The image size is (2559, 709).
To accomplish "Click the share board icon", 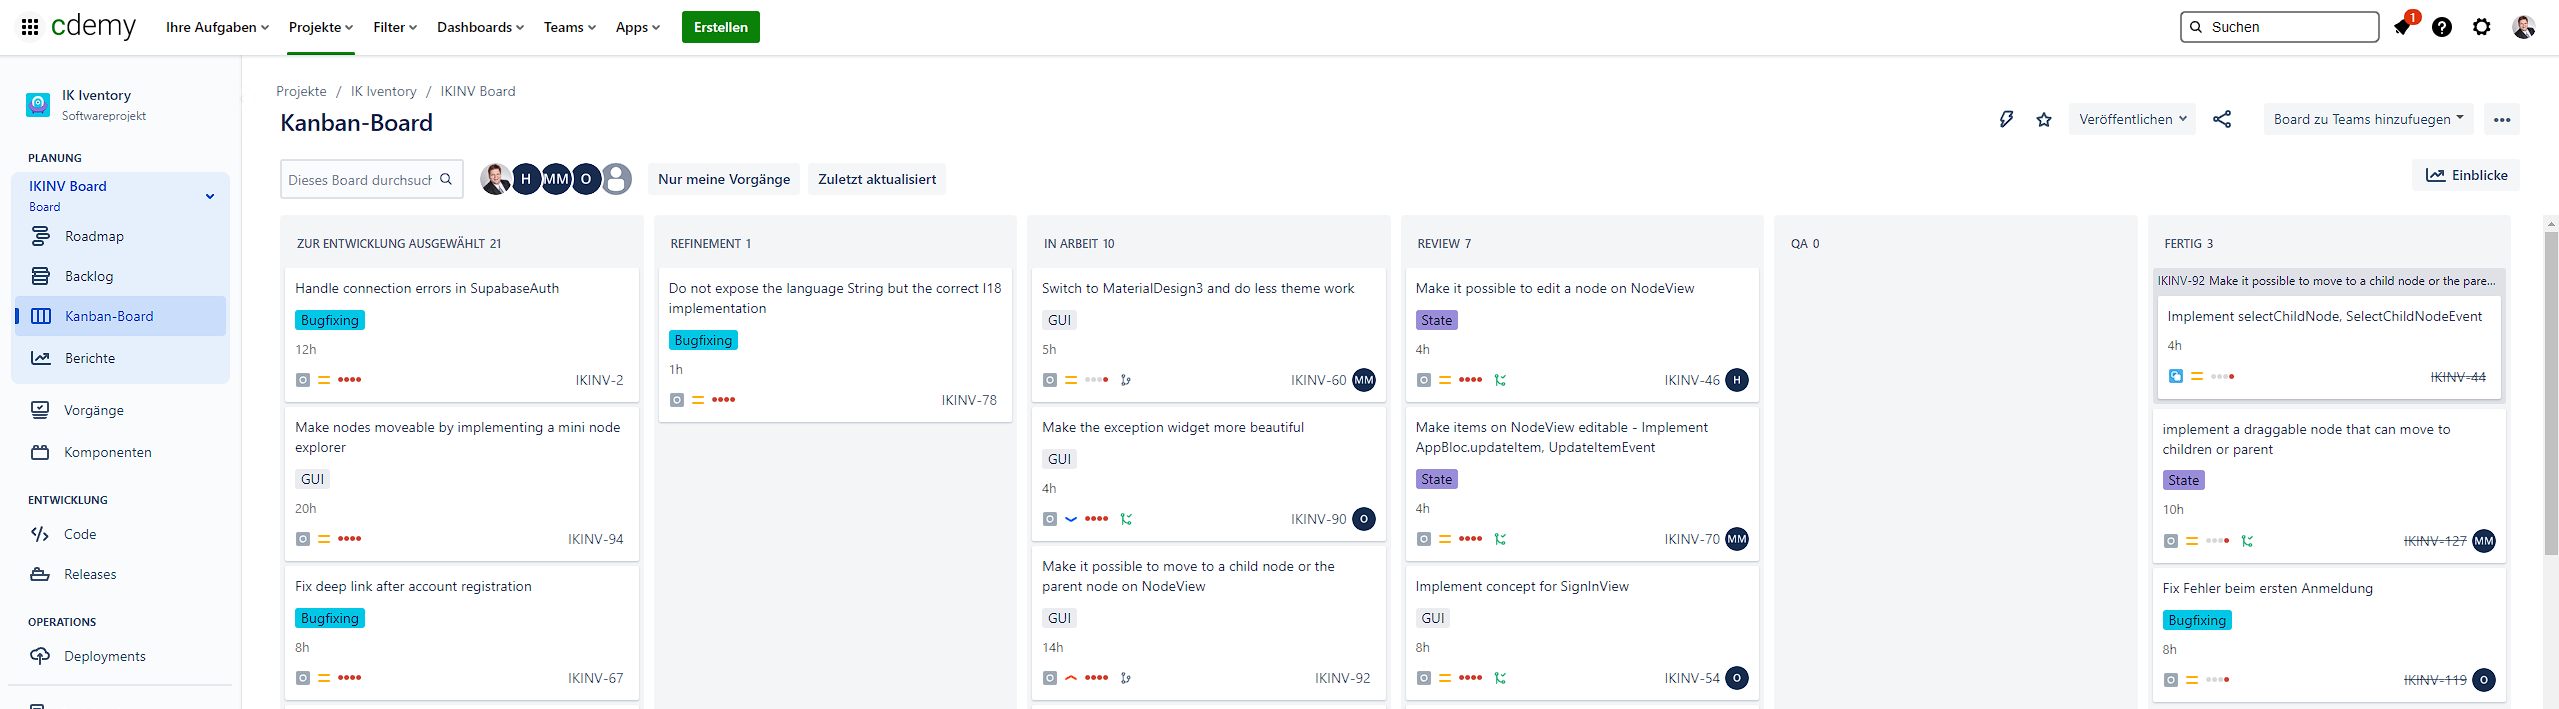I will click(x=2222, y=119).
